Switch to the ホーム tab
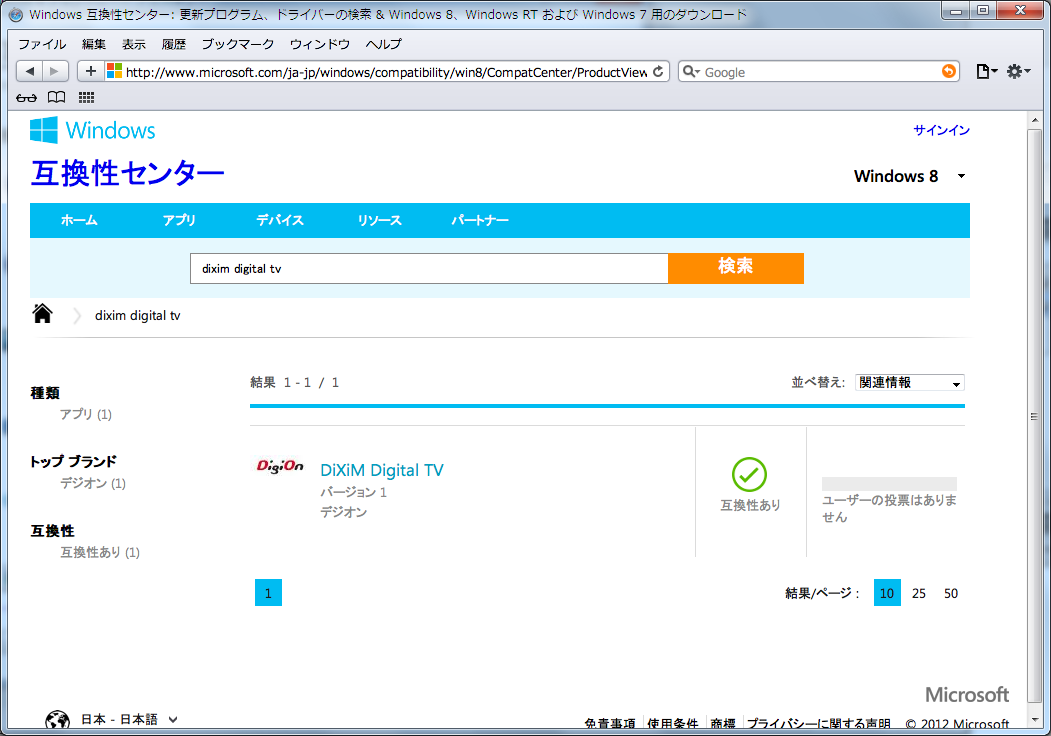1051x736 pixels. (79, 221)
